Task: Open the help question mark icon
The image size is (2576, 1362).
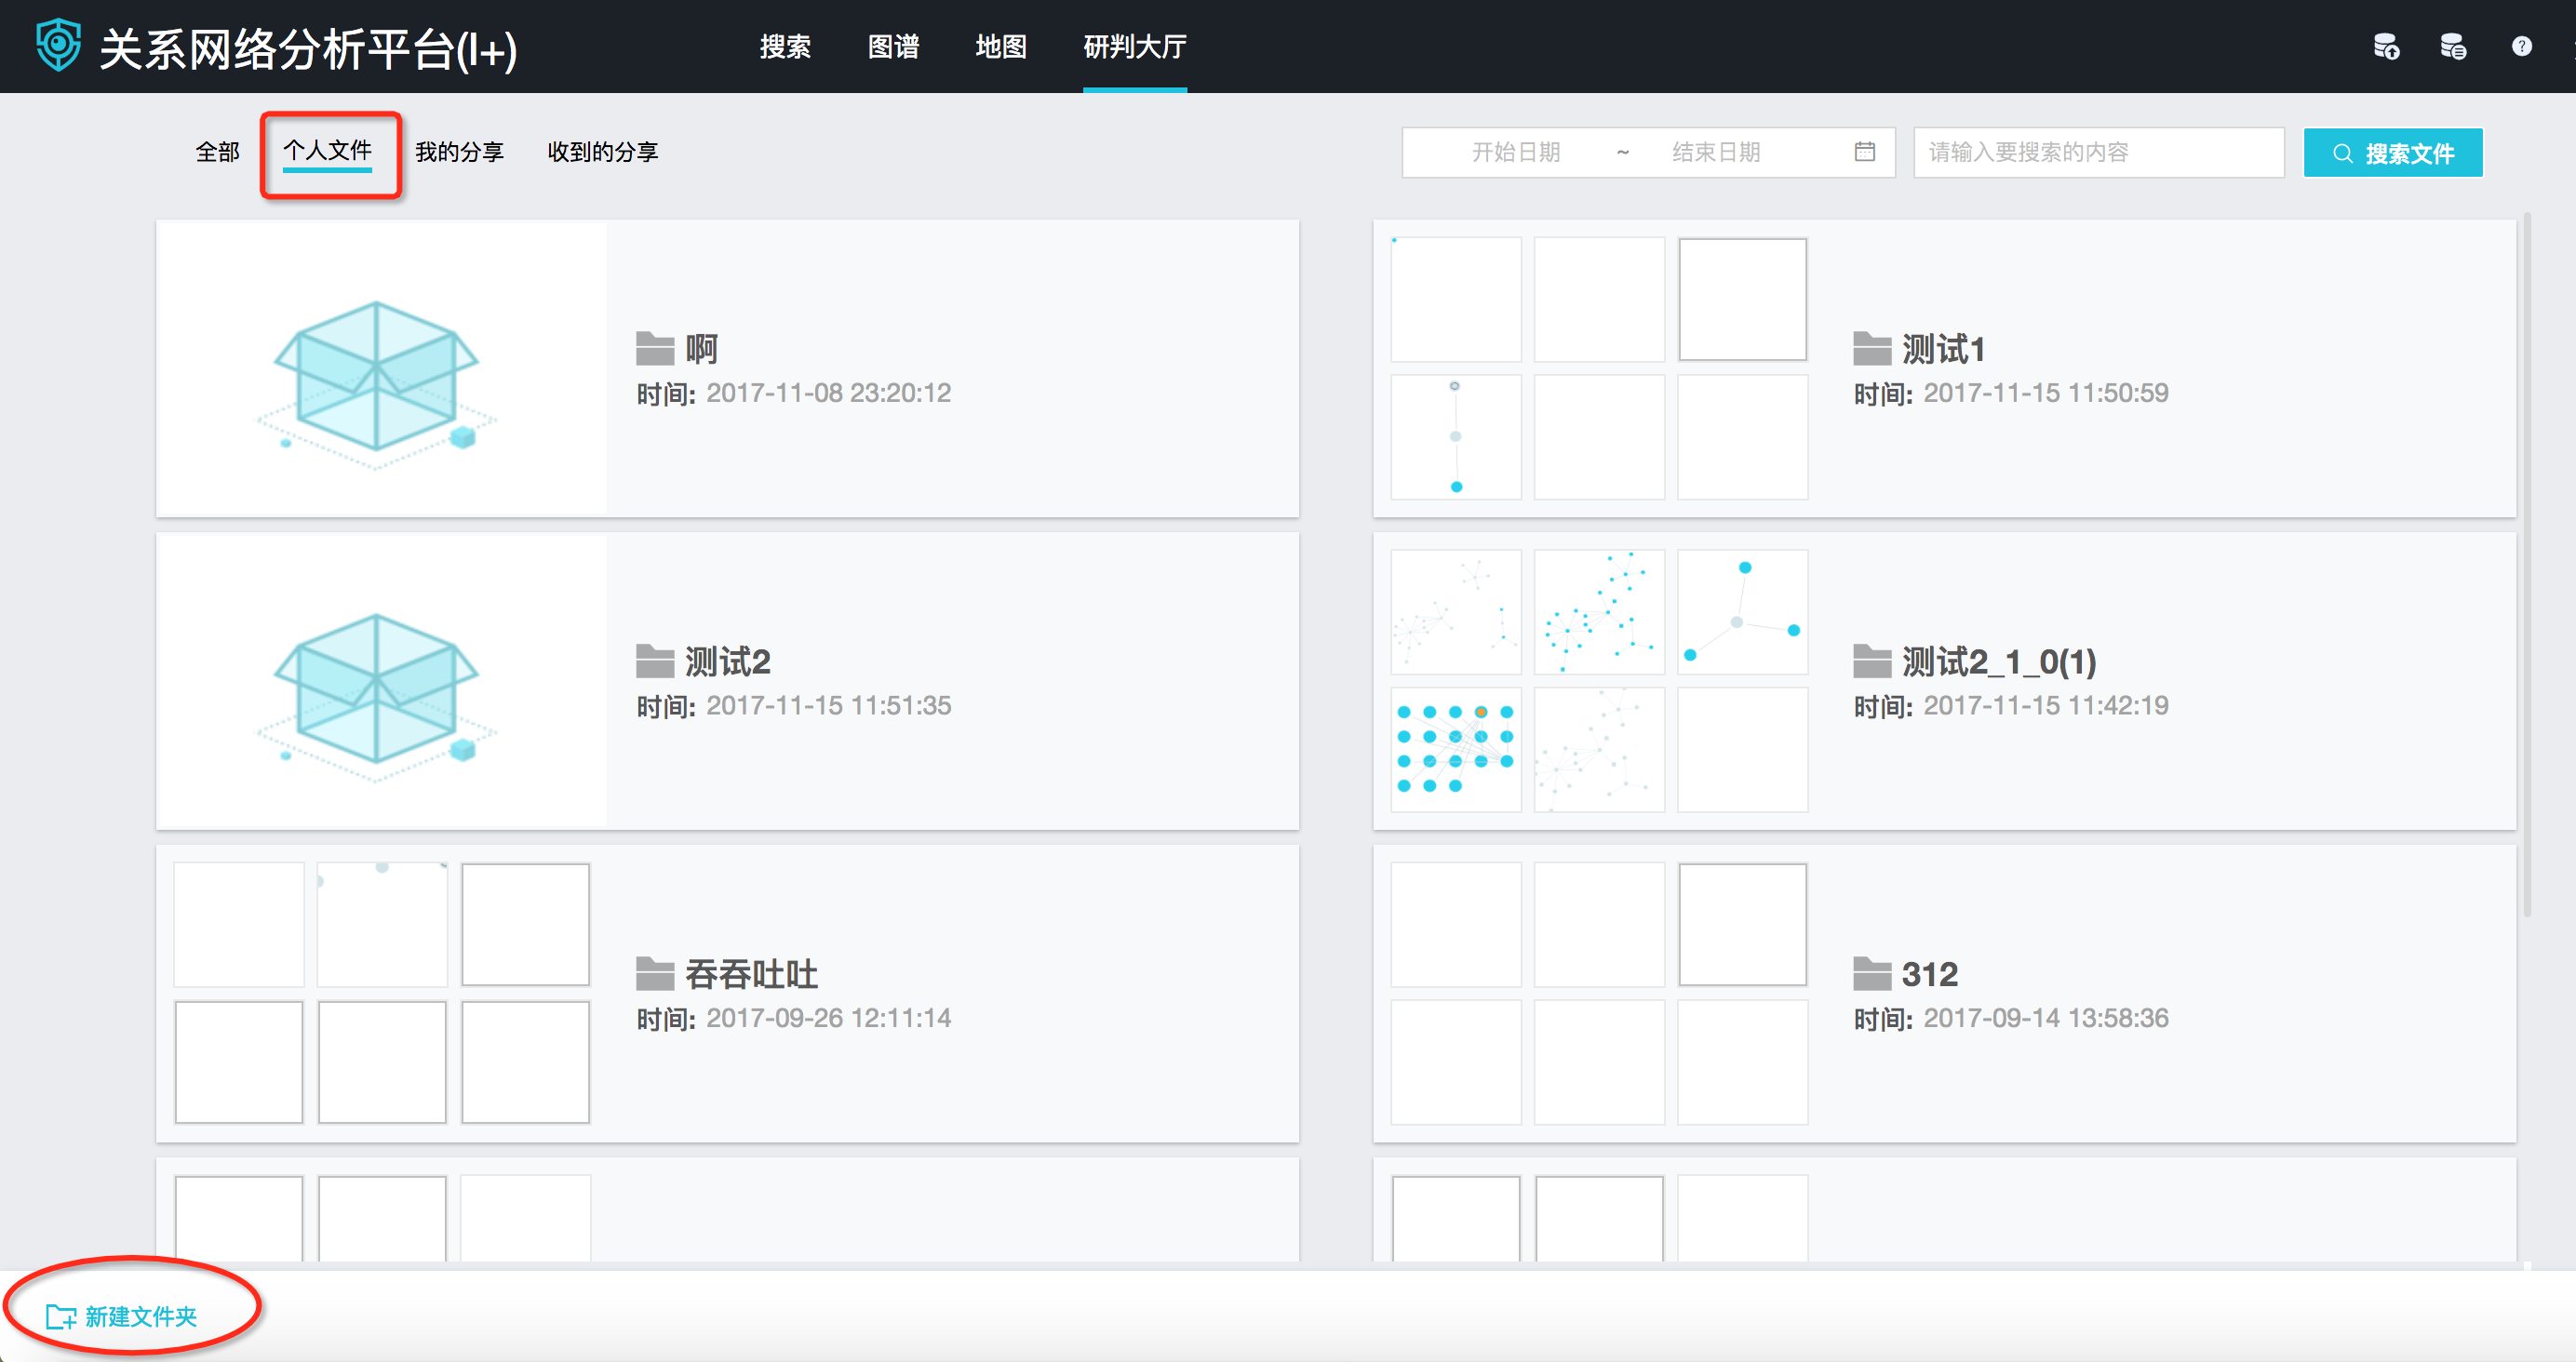Action: tap(2522, 46)
